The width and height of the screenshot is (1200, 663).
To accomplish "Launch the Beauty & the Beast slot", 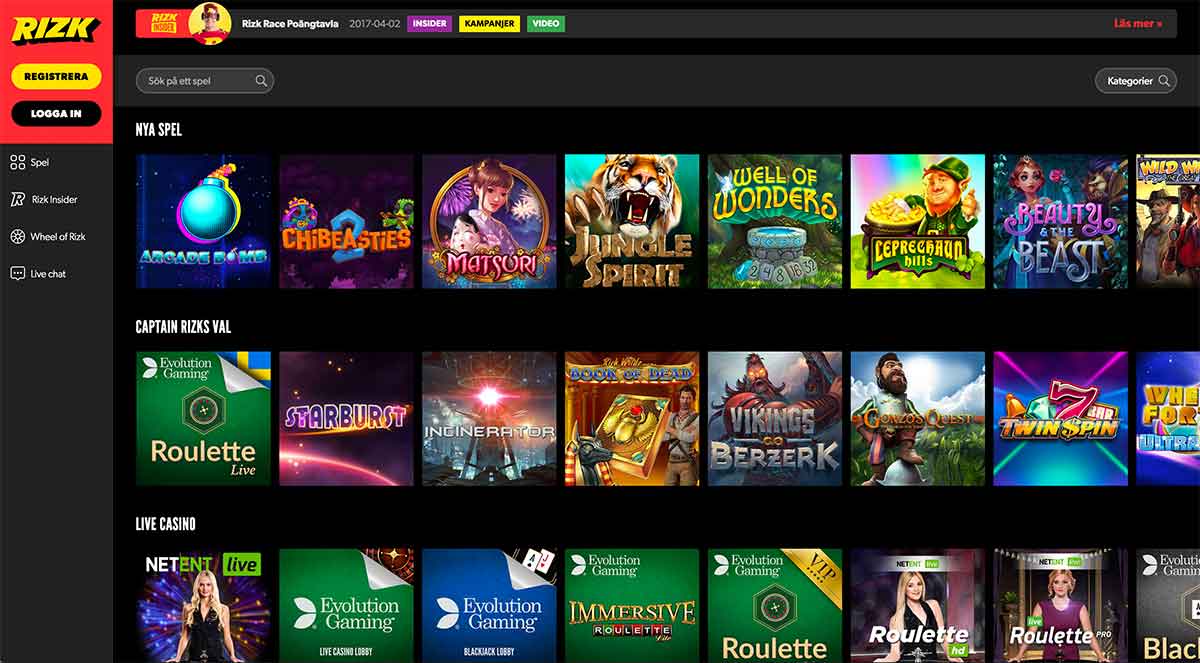I will (1061, 221).
